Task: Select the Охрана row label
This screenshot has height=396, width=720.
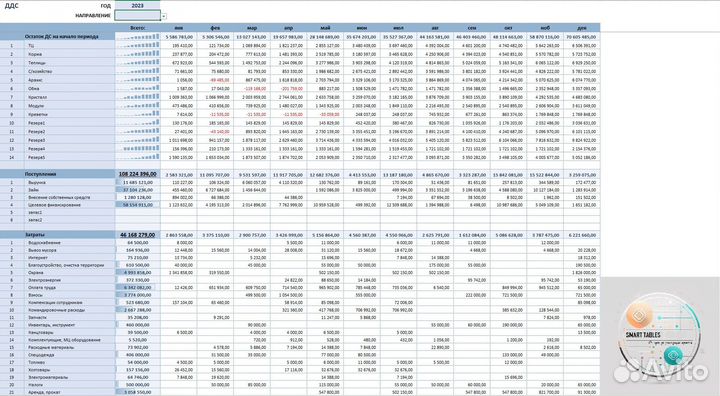Action: pyautogui.click(x=35, y=272)
